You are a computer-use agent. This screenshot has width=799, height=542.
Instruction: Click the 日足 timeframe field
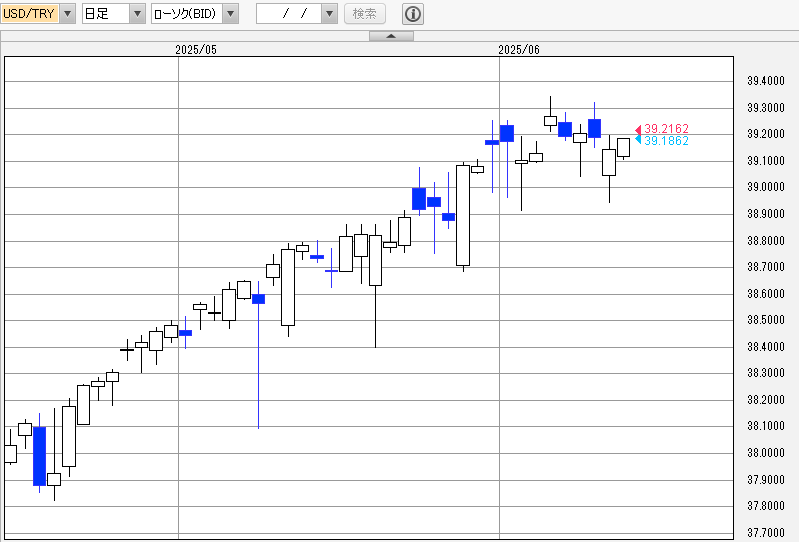point(106,14)
